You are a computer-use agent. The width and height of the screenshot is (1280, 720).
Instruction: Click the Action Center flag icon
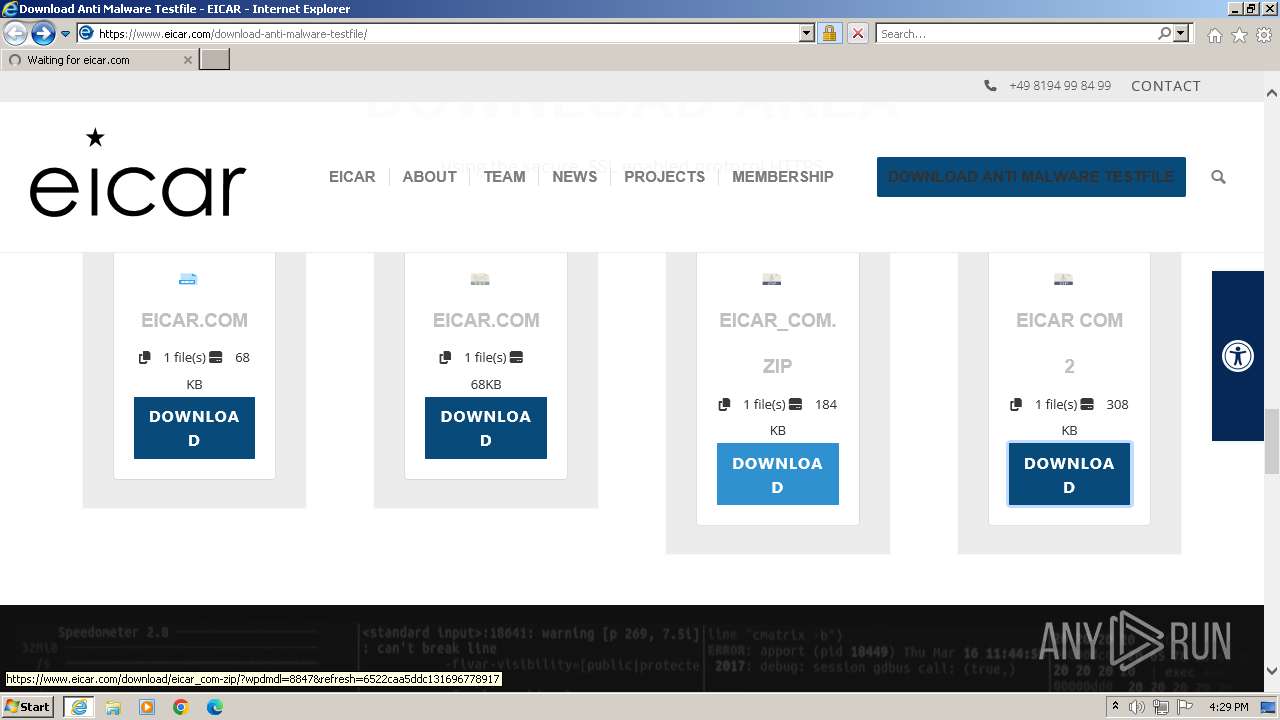[1185, 707]
